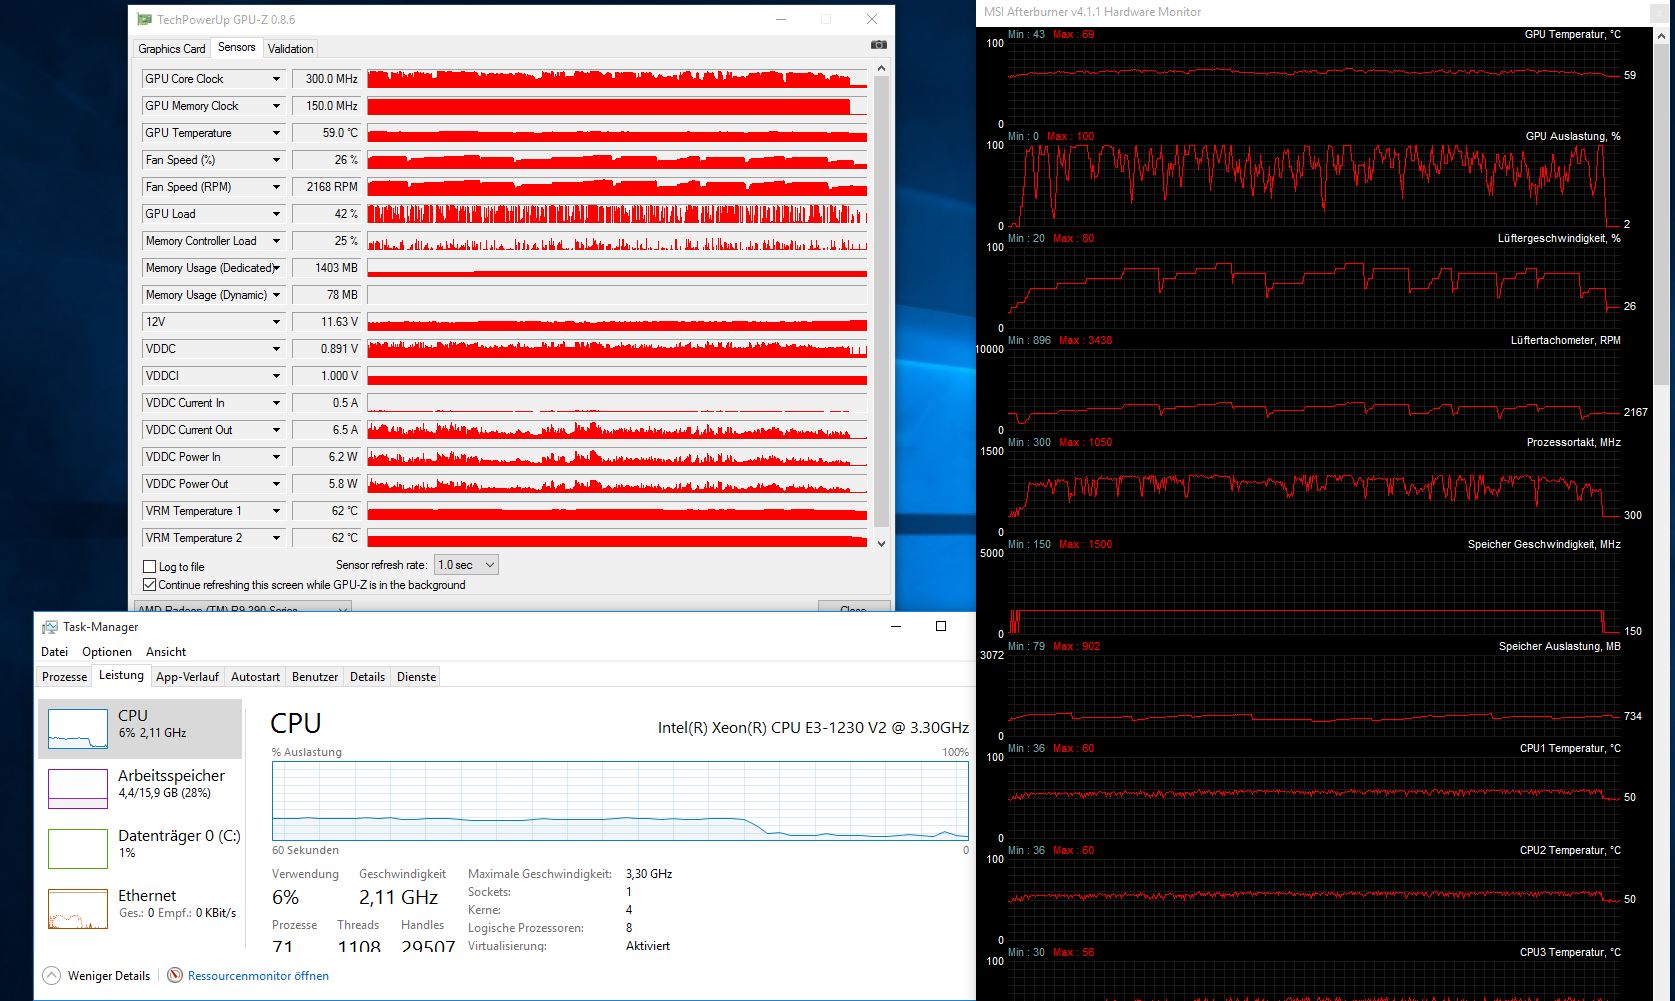Open the VDDC Power In dropdown
The image size is (1675, 1001).
(276, 457)
